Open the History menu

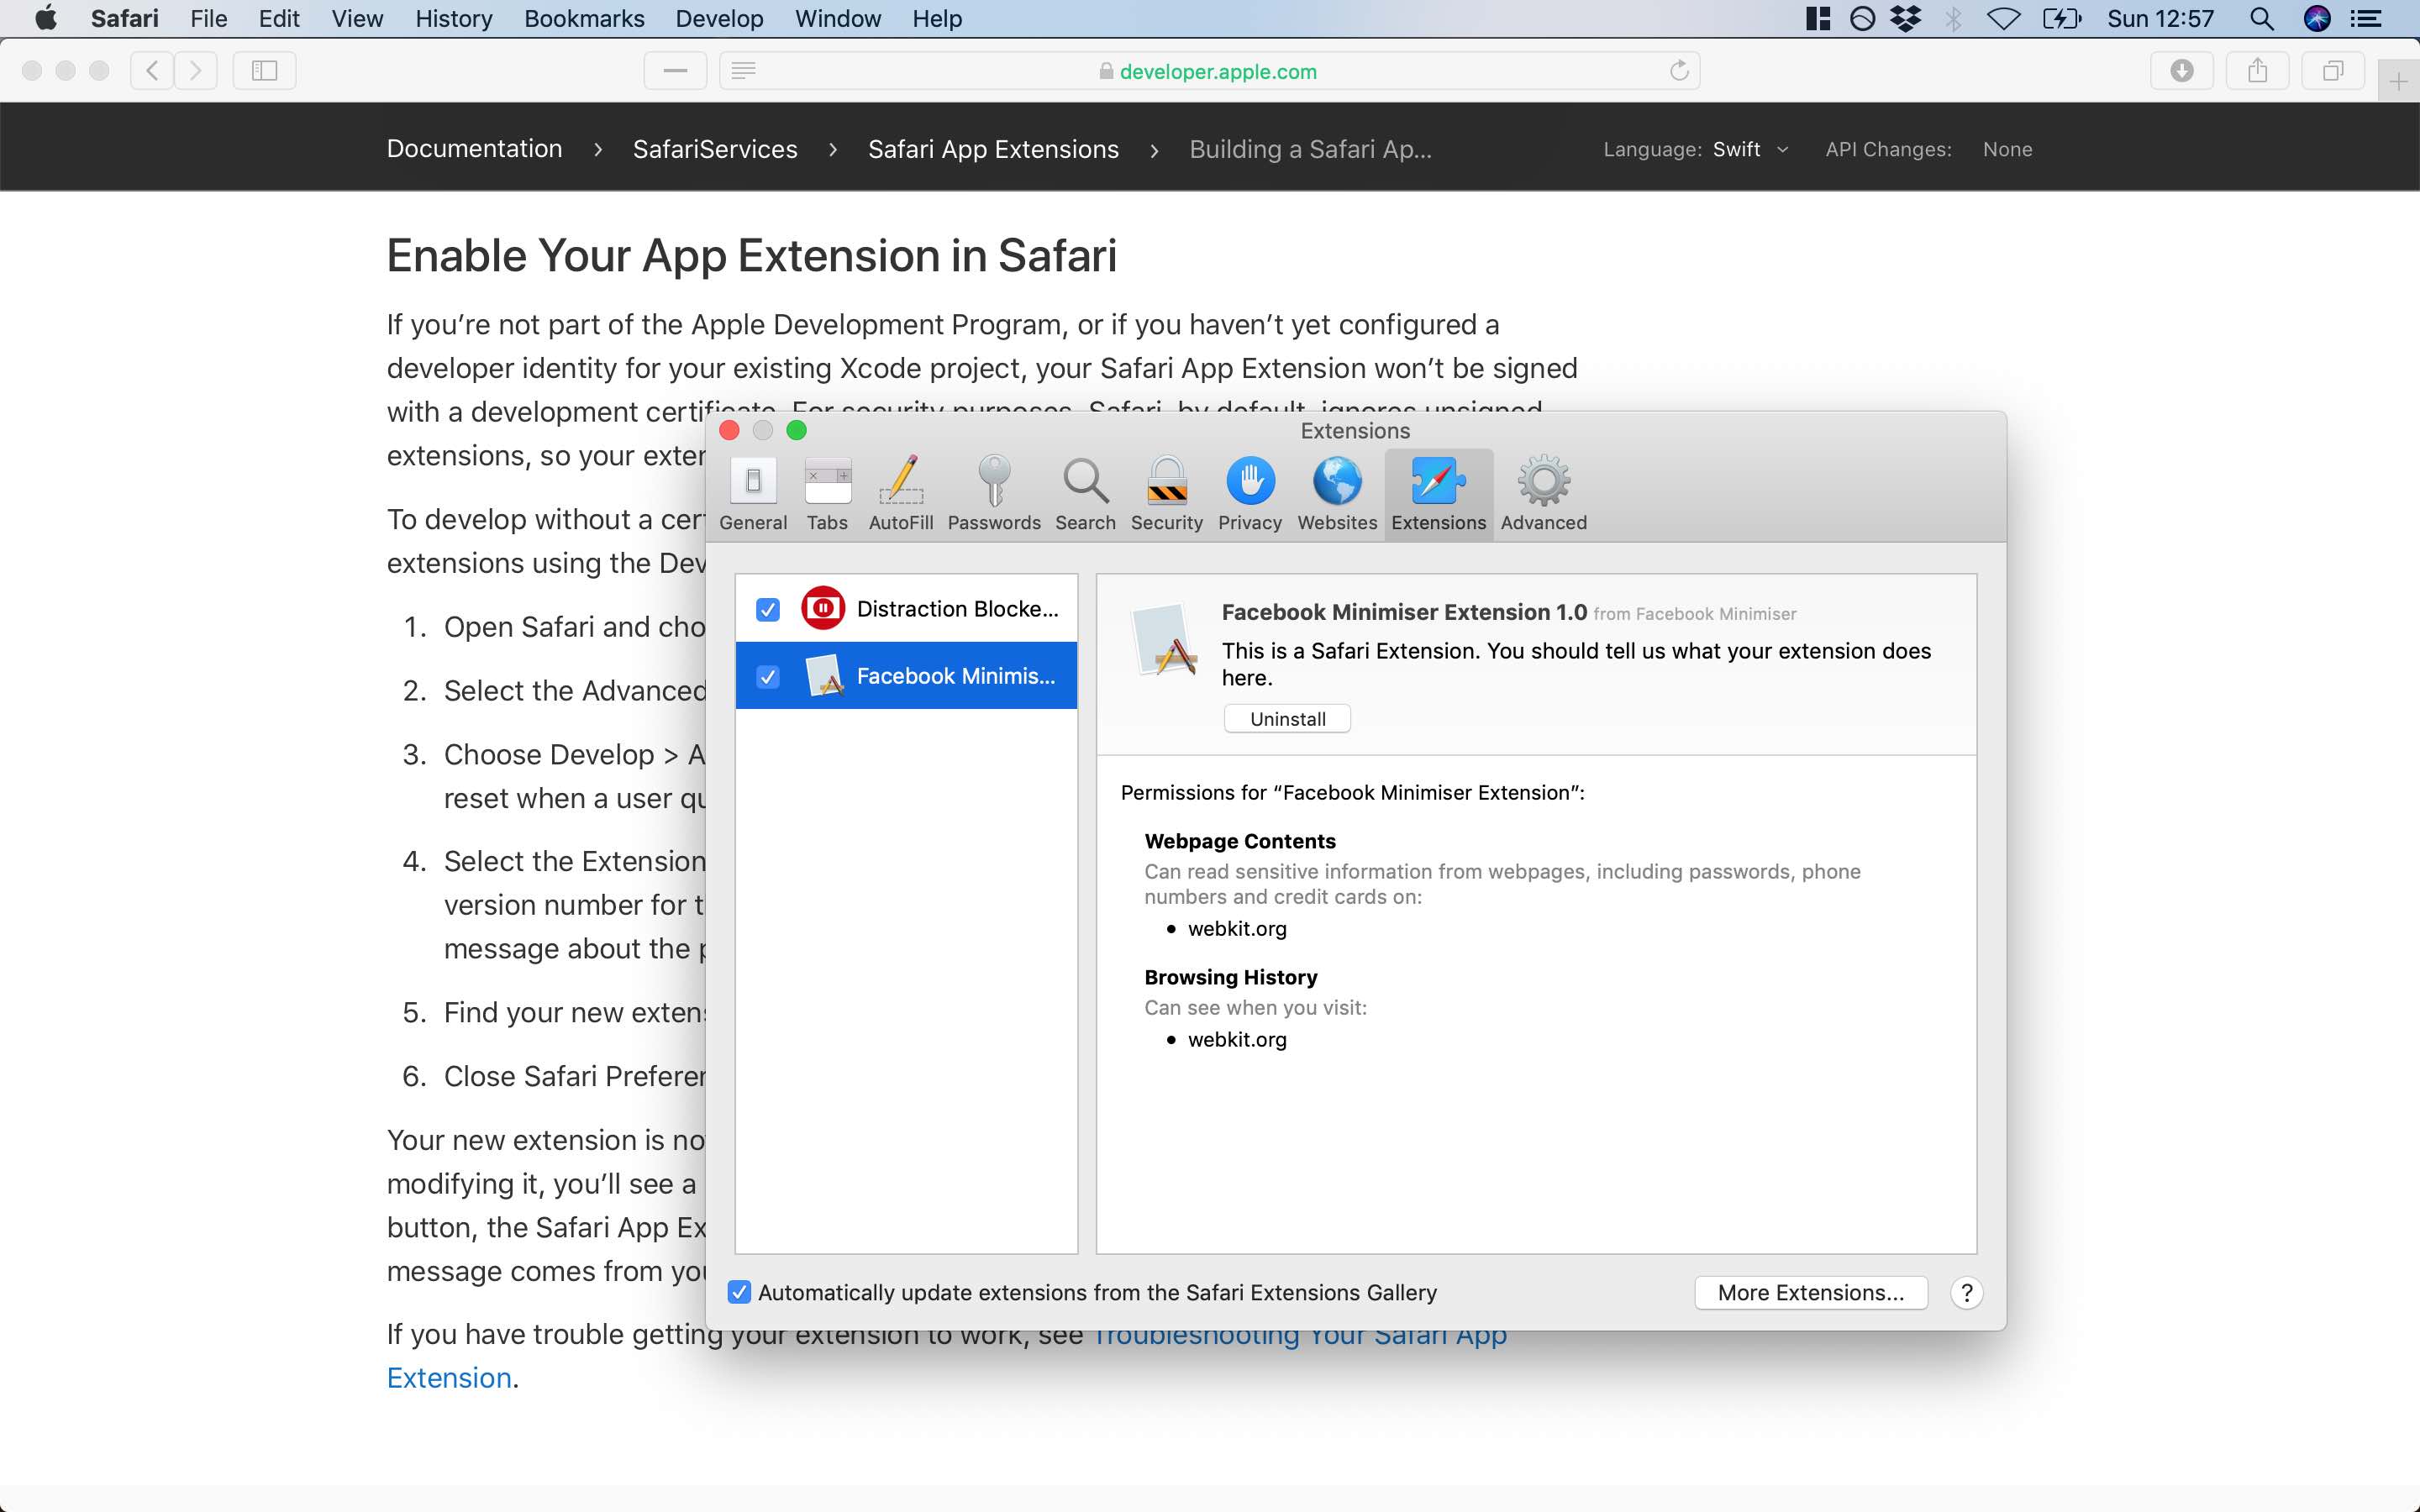click(x=454, y=18)
